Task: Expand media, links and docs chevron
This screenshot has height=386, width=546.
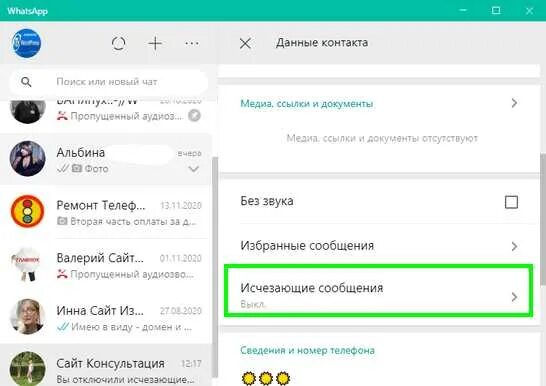Action: click(x=514, y=103)
